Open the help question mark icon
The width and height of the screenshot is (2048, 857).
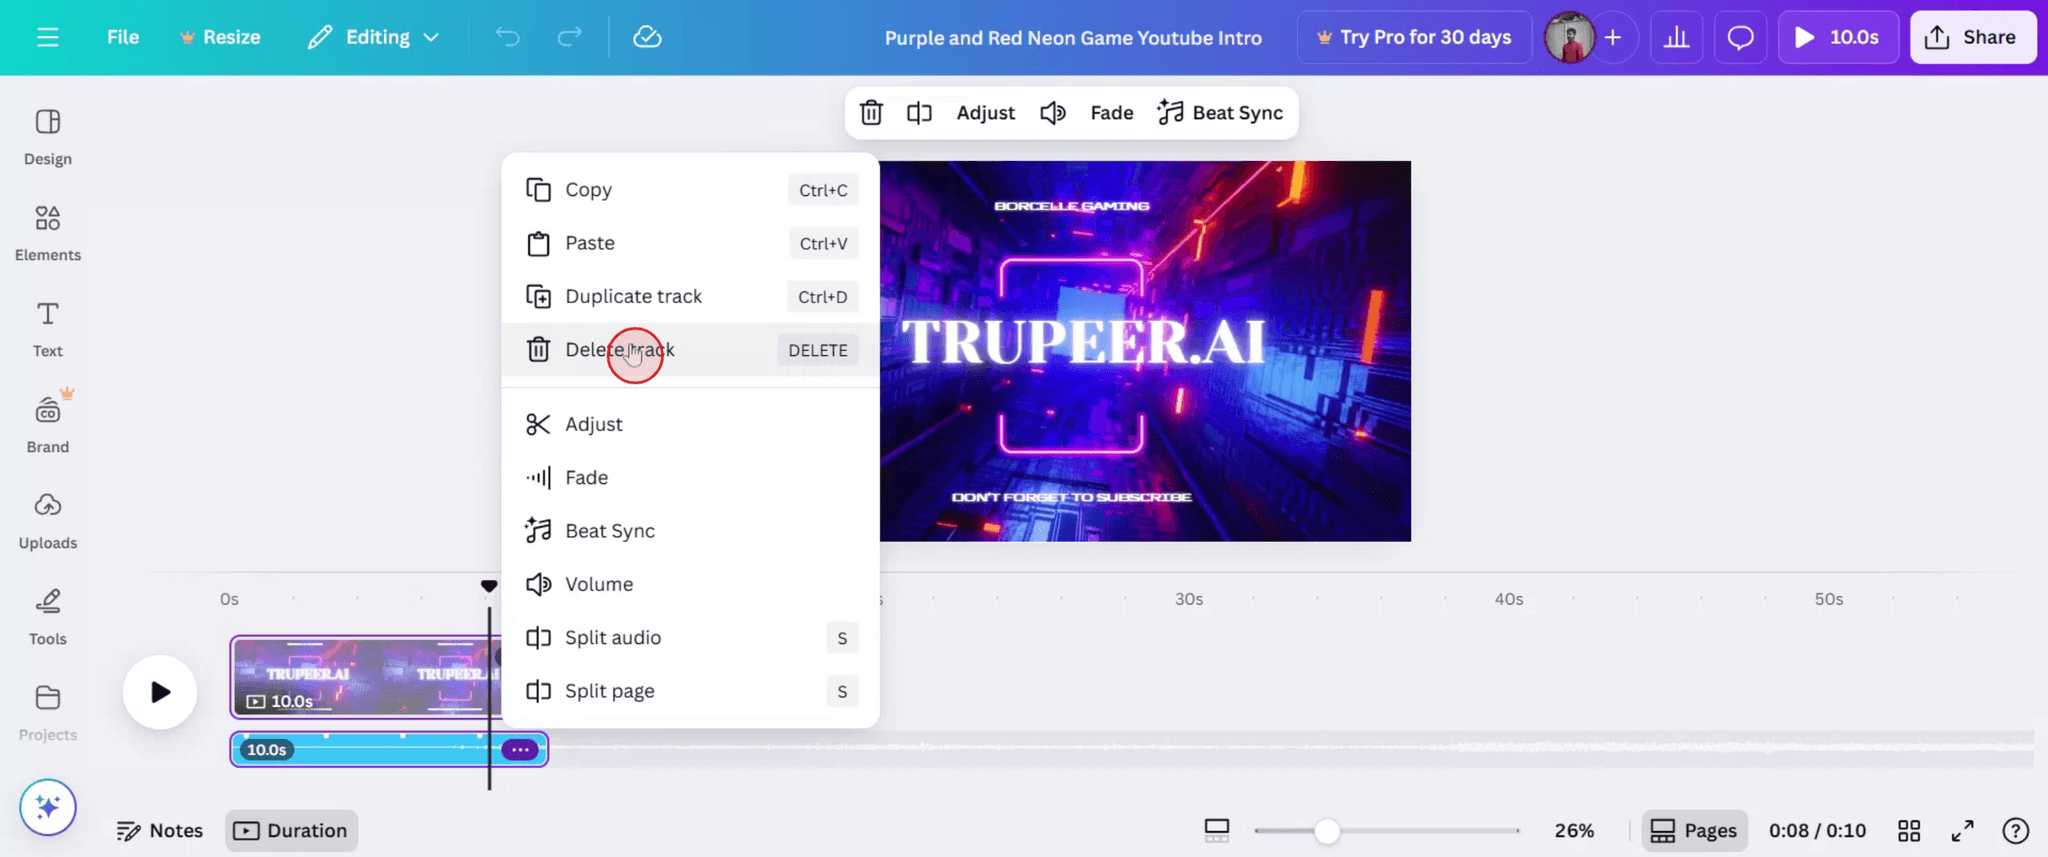(x=2016, y=831)
